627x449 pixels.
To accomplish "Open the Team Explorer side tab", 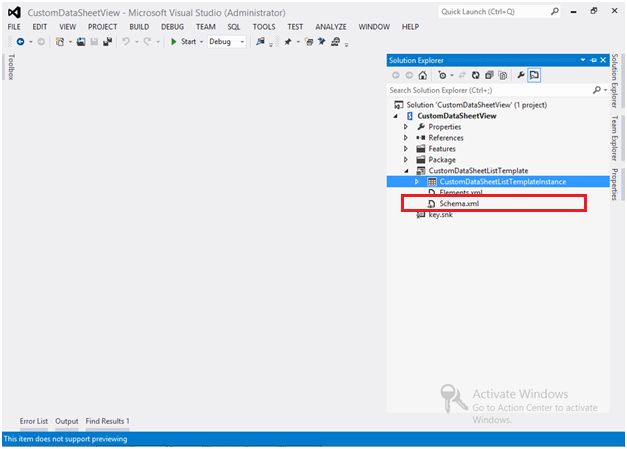I will (614, 138).
